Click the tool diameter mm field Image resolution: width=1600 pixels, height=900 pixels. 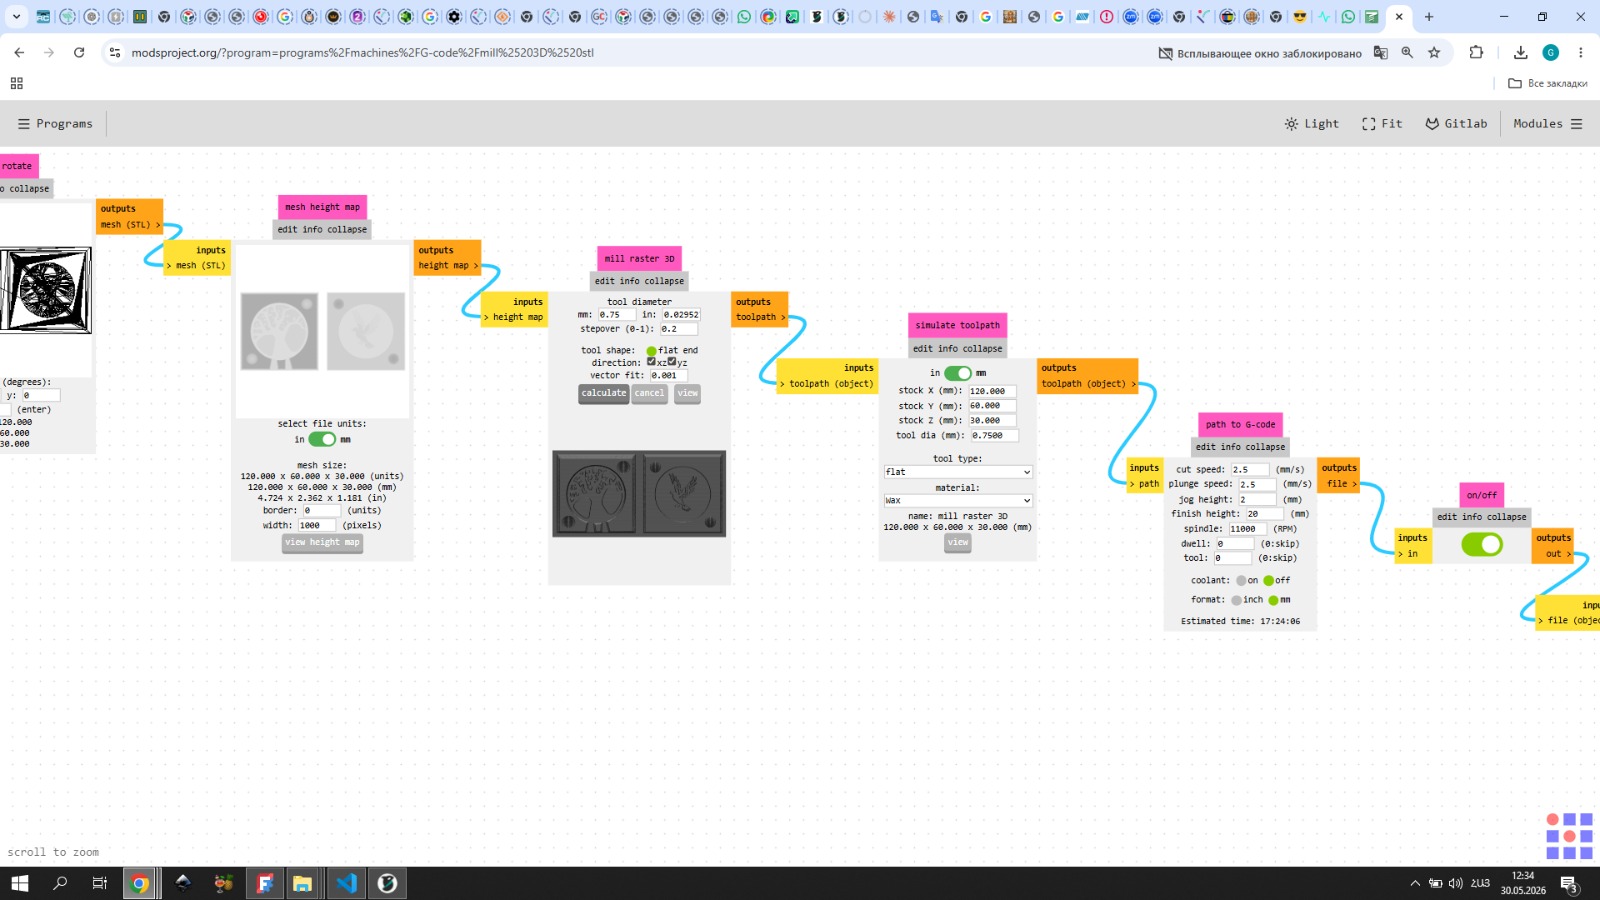(616, 314)
